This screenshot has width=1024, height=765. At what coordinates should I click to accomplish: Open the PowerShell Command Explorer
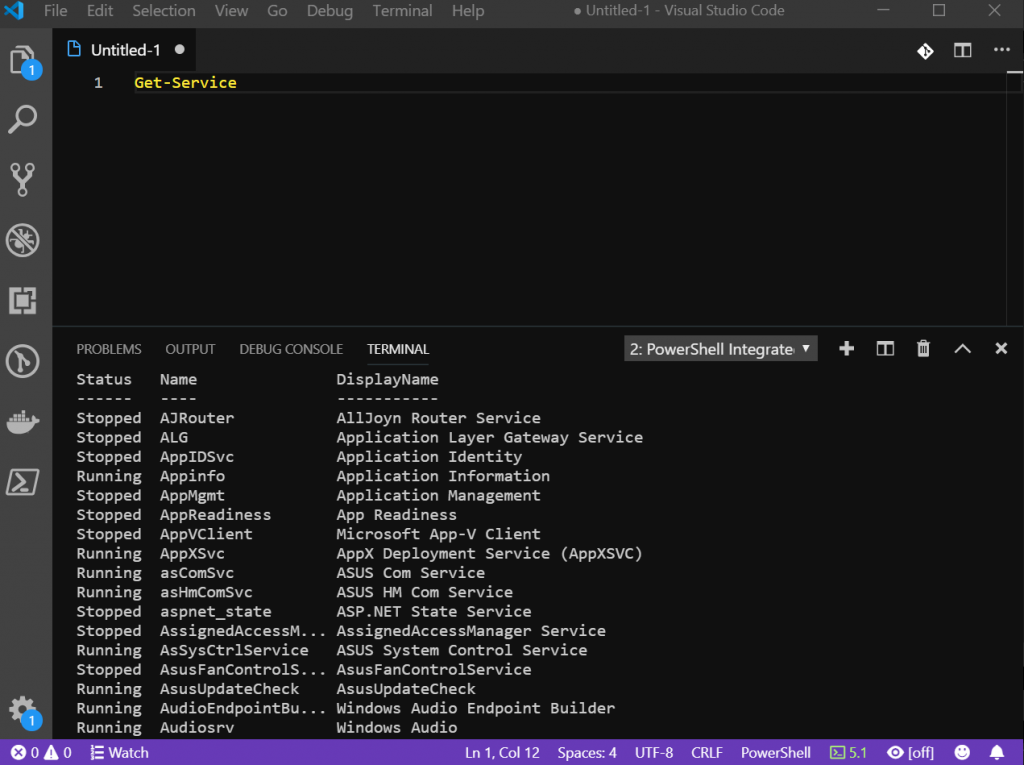click(23, 483)
